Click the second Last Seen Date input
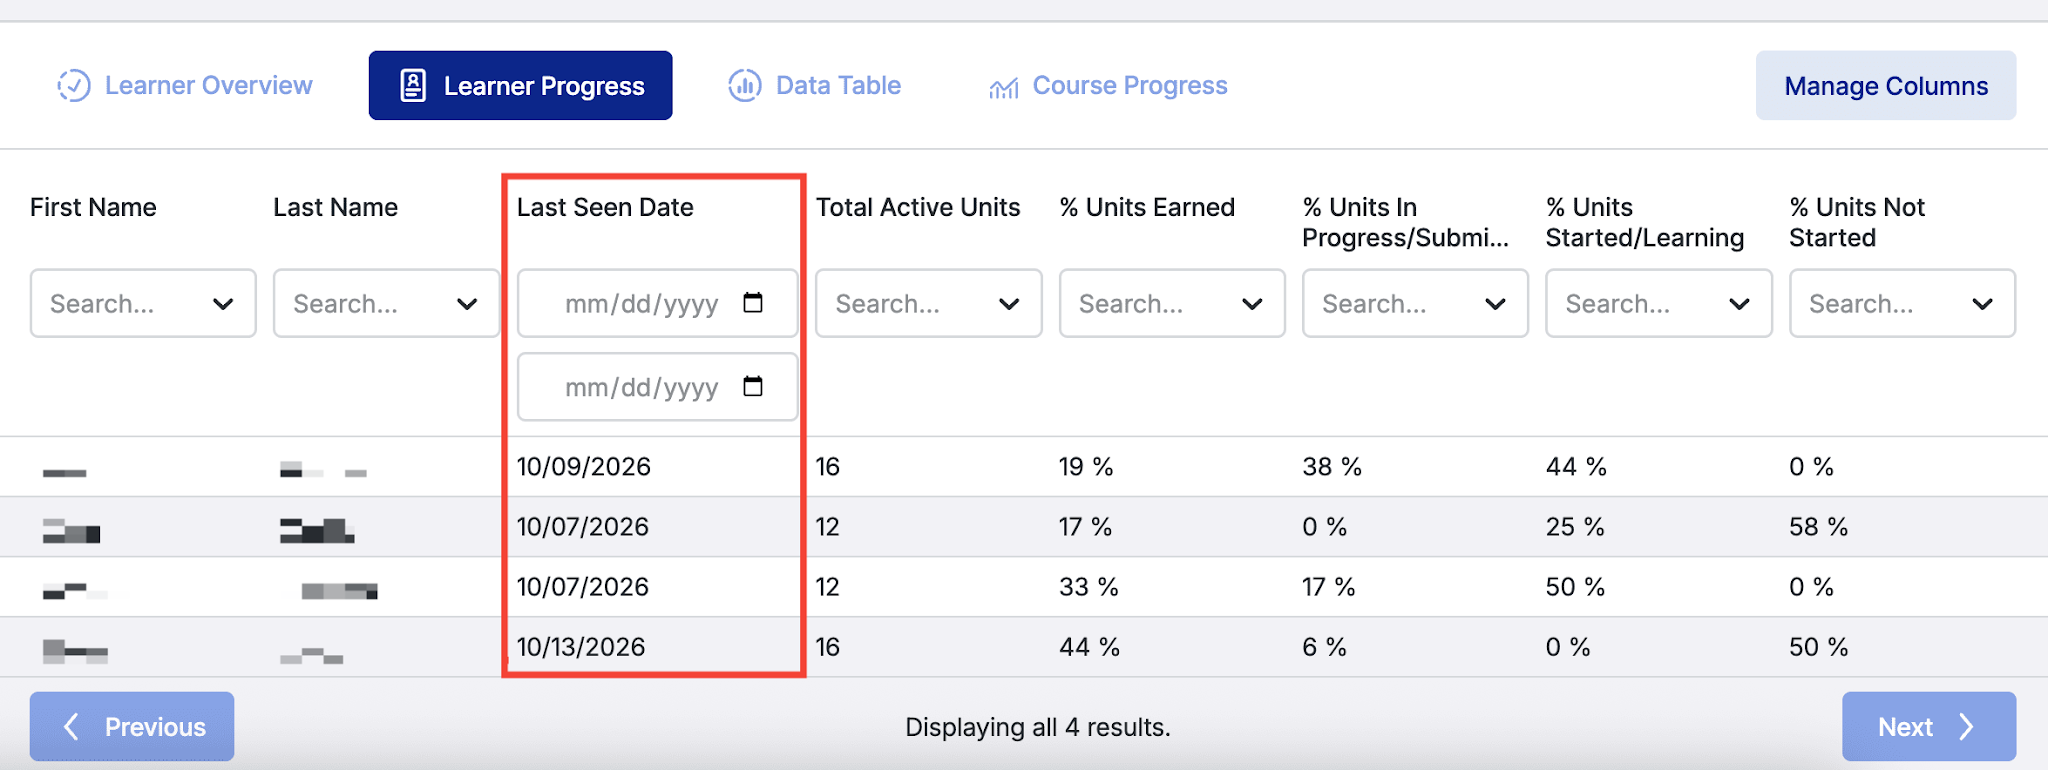The width and height of the screenshot is (2048, 770). (x=657, y=386)
